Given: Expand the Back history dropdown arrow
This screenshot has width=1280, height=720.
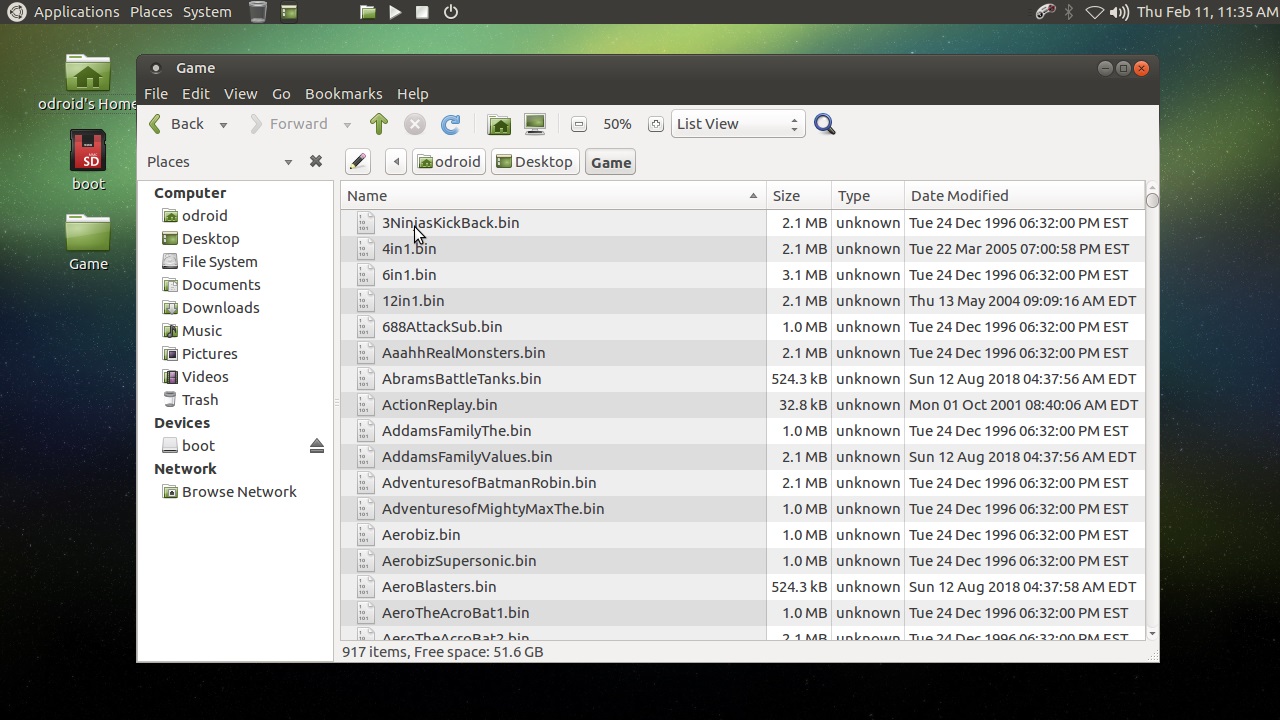Looking at the screenshot, I should (x=223, y=125).
